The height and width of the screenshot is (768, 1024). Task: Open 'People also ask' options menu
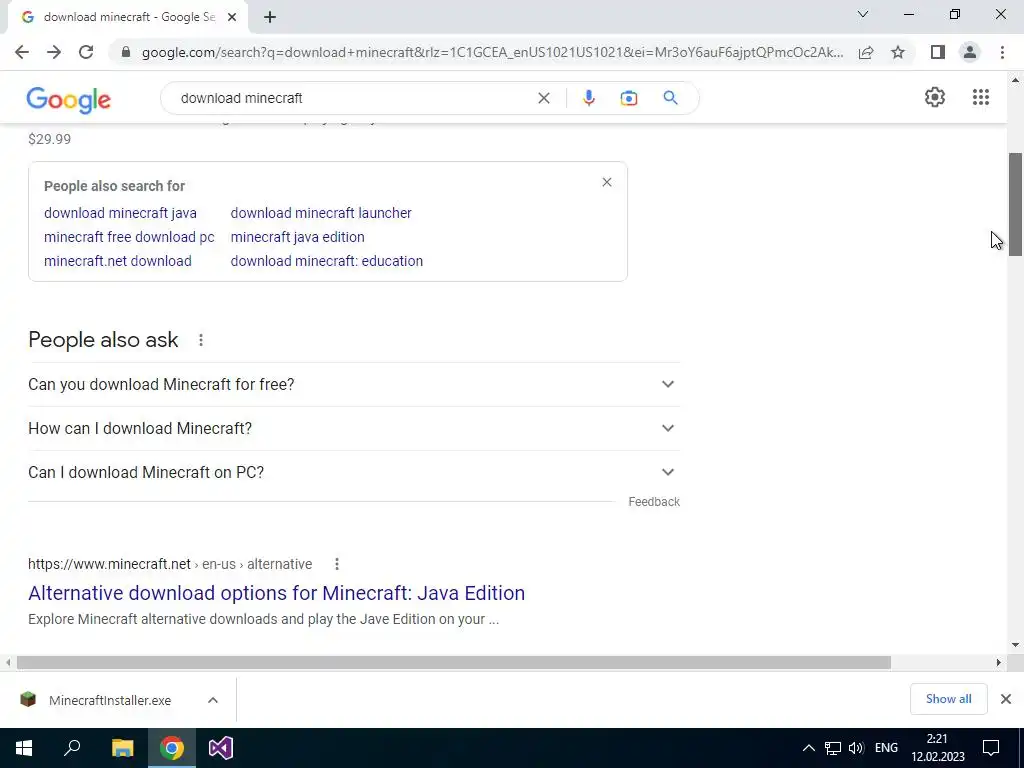pyautogui.click(x=201, y=340)
